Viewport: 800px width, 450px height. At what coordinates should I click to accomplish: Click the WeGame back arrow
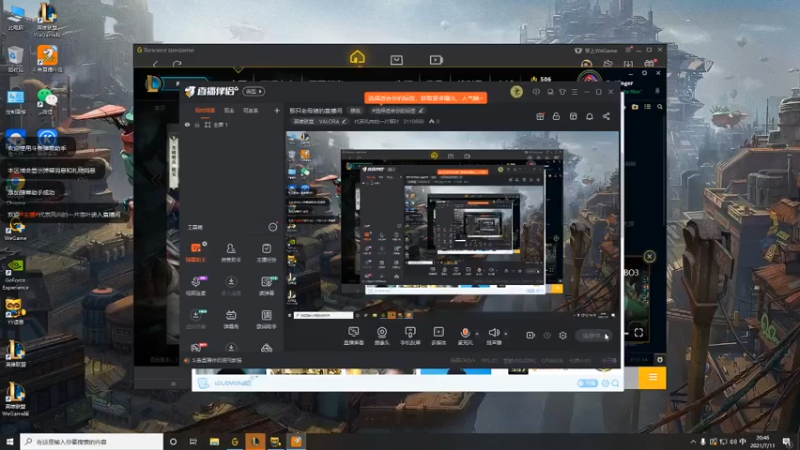point(156,64)
